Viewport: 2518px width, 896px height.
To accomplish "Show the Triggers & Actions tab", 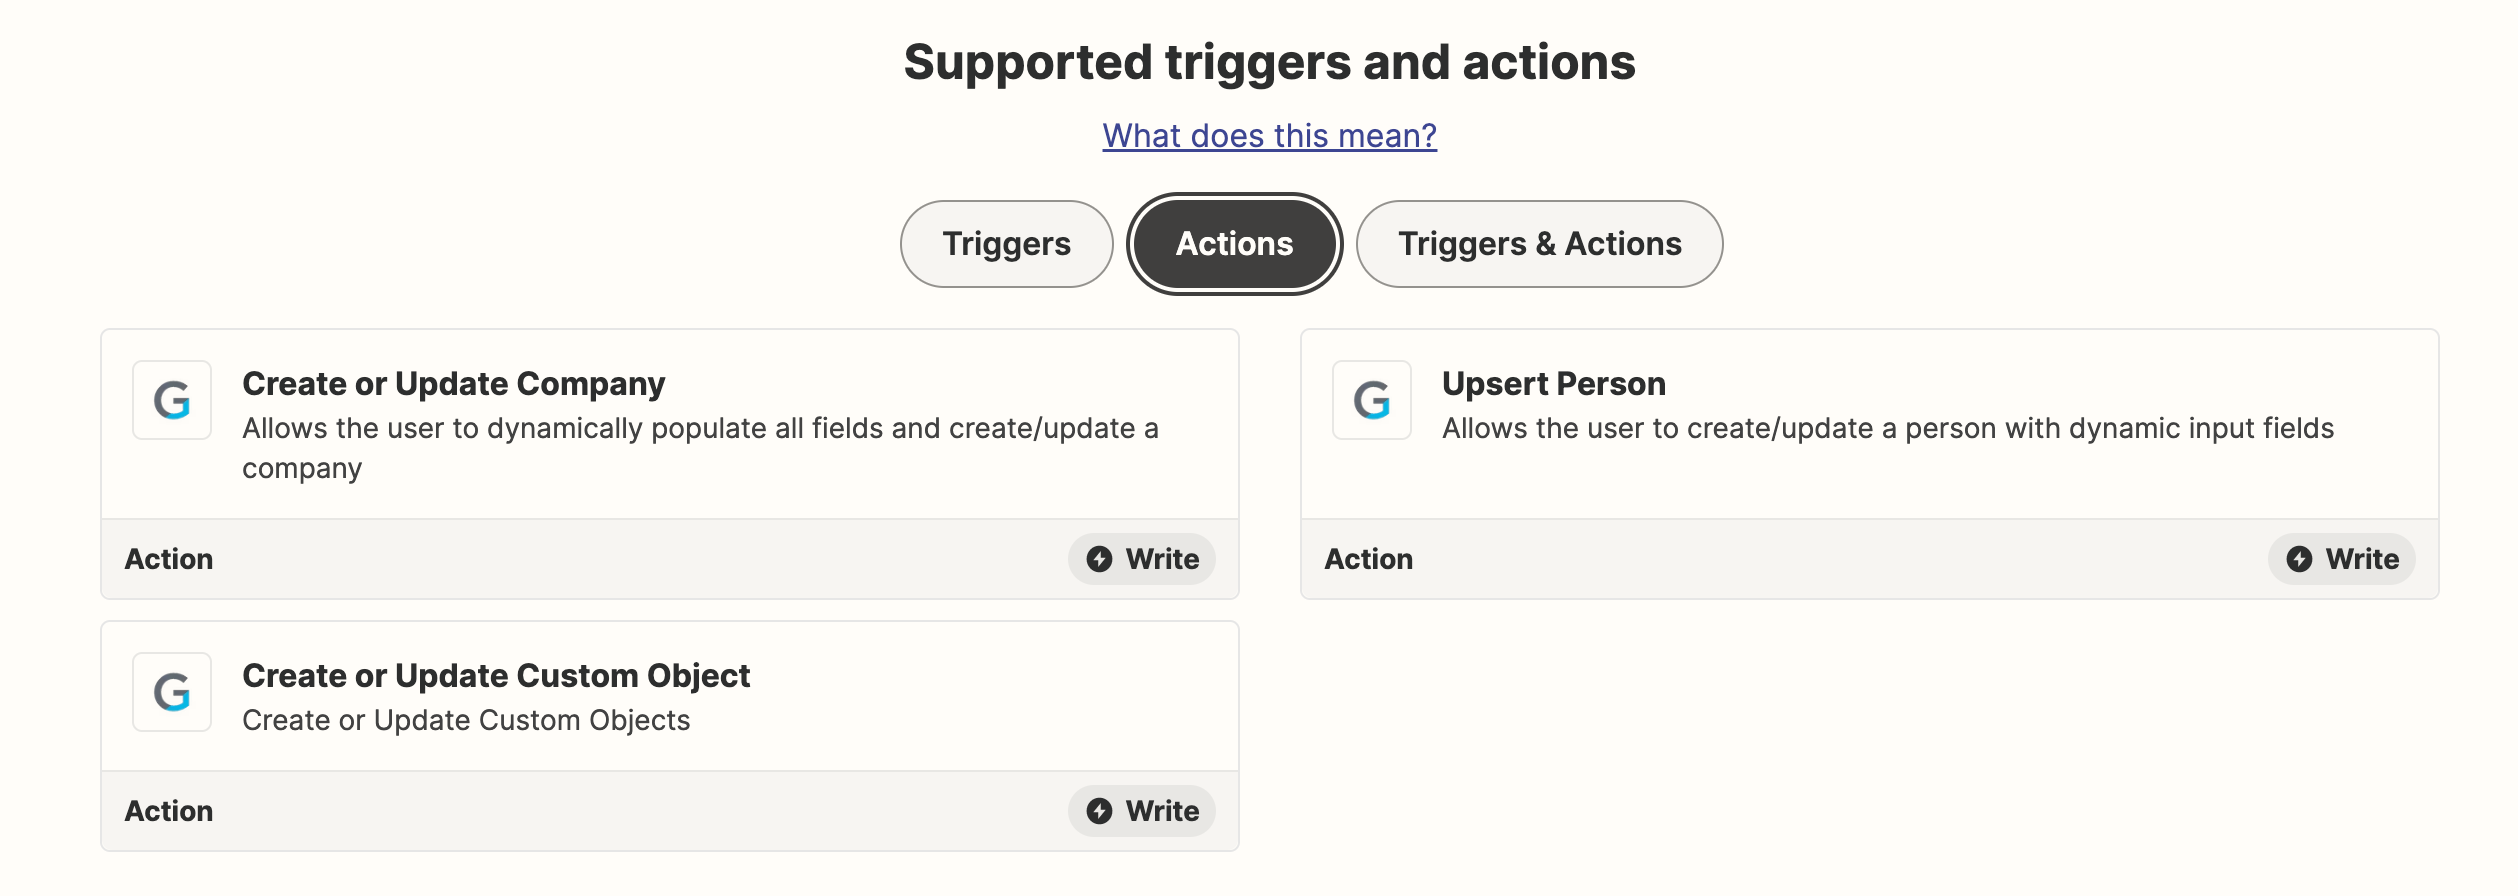I will tap(1539, 244).
